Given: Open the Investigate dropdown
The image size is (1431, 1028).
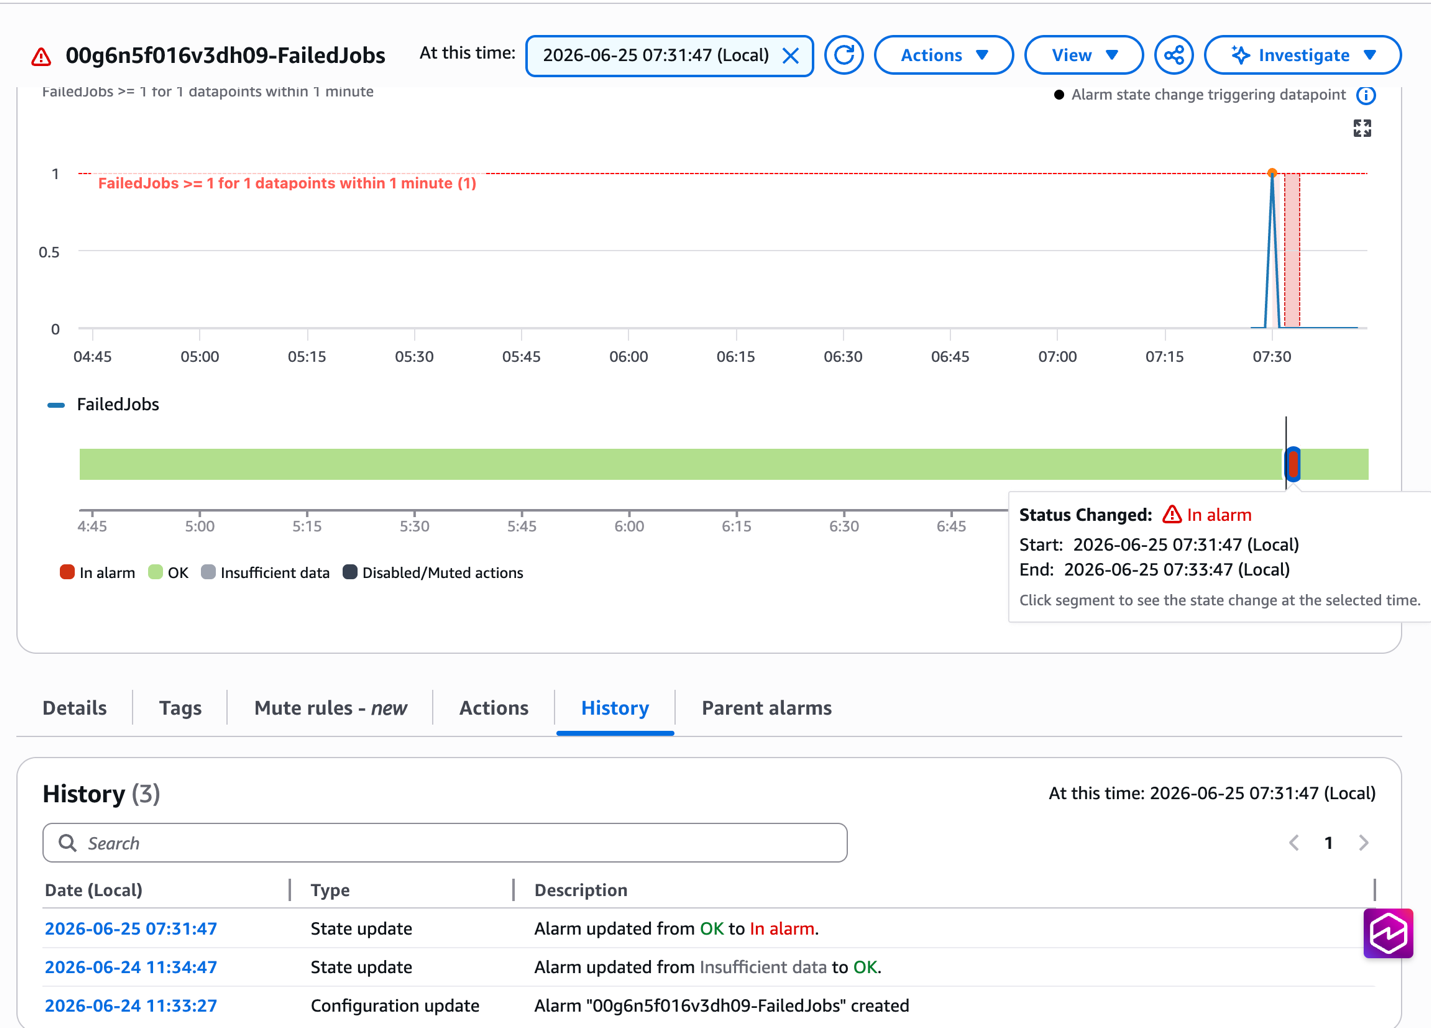Looking at the screenshot, I should coord(1303,55).
